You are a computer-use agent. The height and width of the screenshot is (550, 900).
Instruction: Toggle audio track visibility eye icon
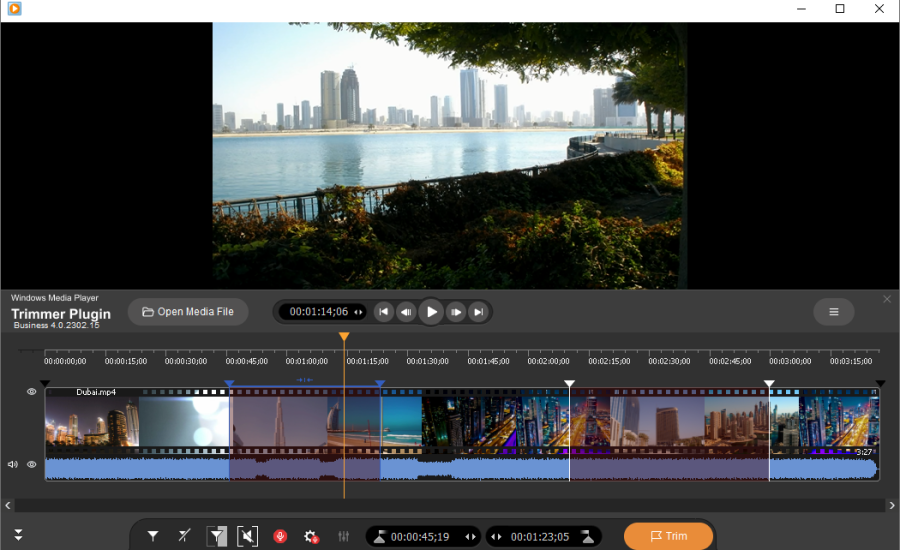pos(32,464)
